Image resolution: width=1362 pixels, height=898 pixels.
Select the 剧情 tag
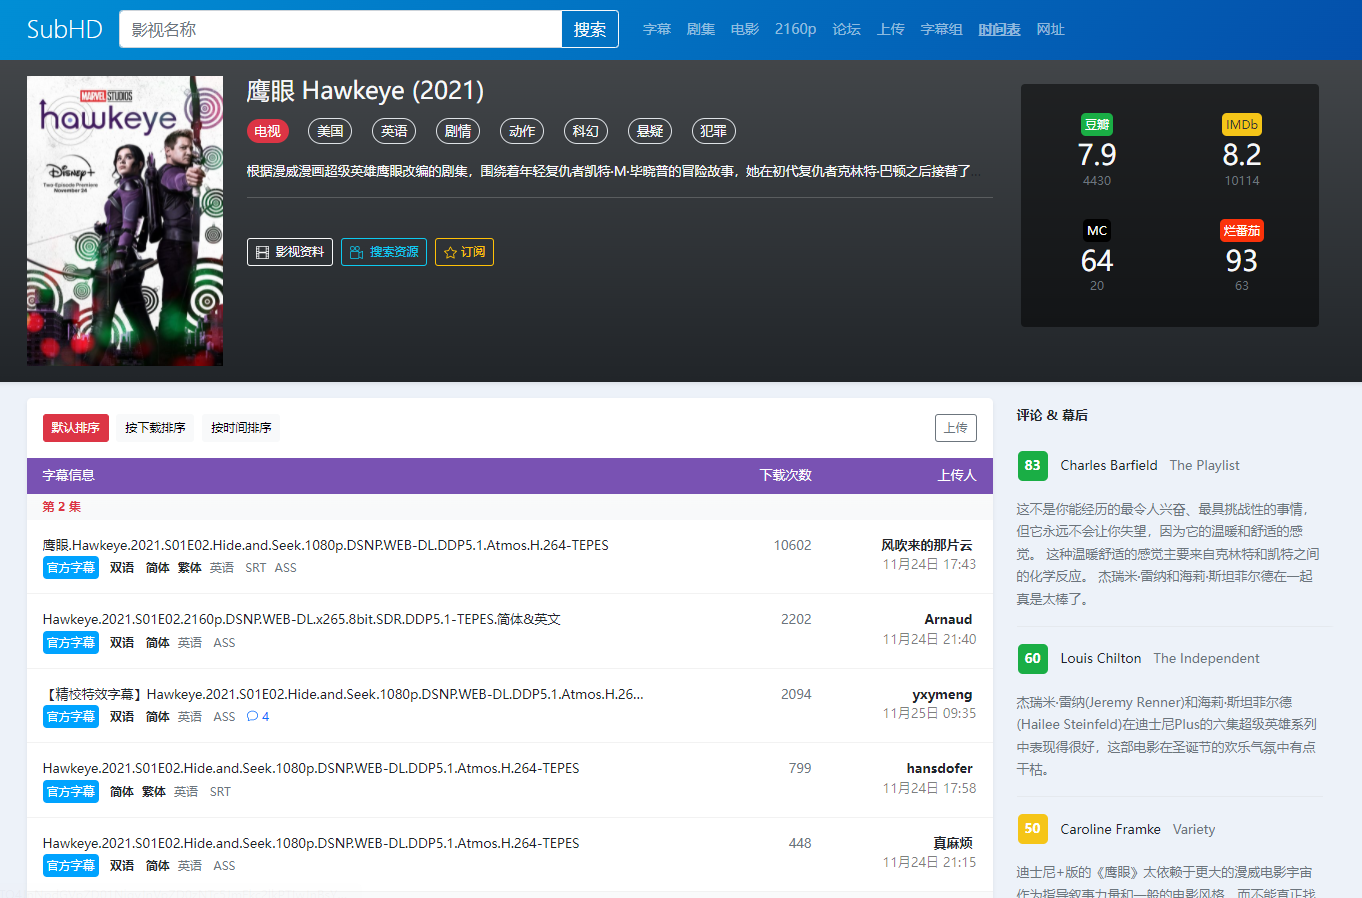click(458, 131)
